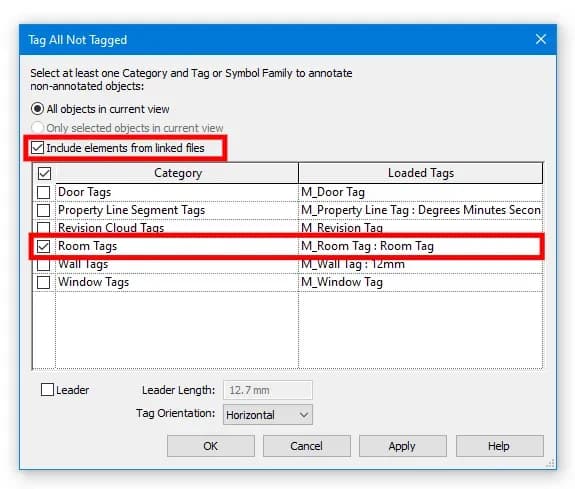Check the Door Tags checkbox
The width and height of the screenshot is (575, 489).
point(44,192)
